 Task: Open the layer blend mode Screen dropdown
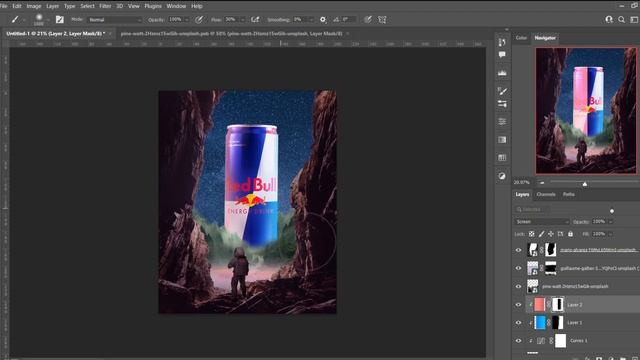[x=541, y=222]
